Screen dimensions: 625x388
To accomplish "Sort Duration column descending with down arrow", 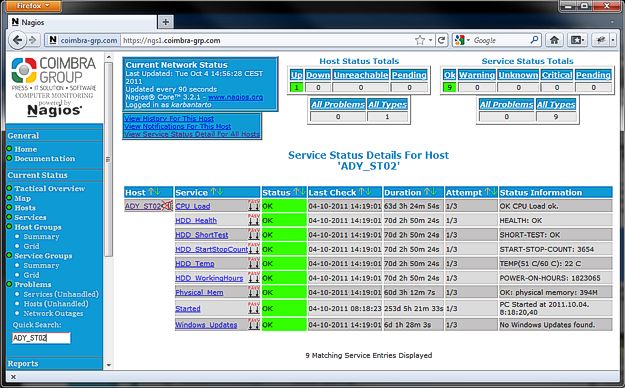I will coord(433,192).
